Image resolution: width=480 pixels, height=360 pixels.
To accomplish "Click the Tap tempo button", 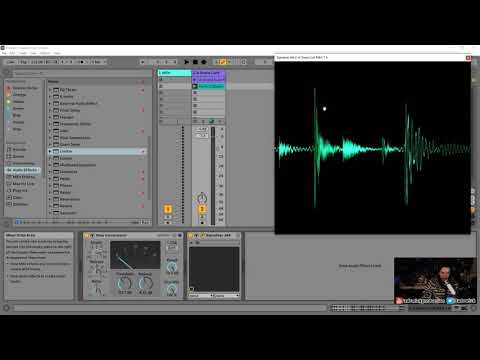I will tap(24, 62).
